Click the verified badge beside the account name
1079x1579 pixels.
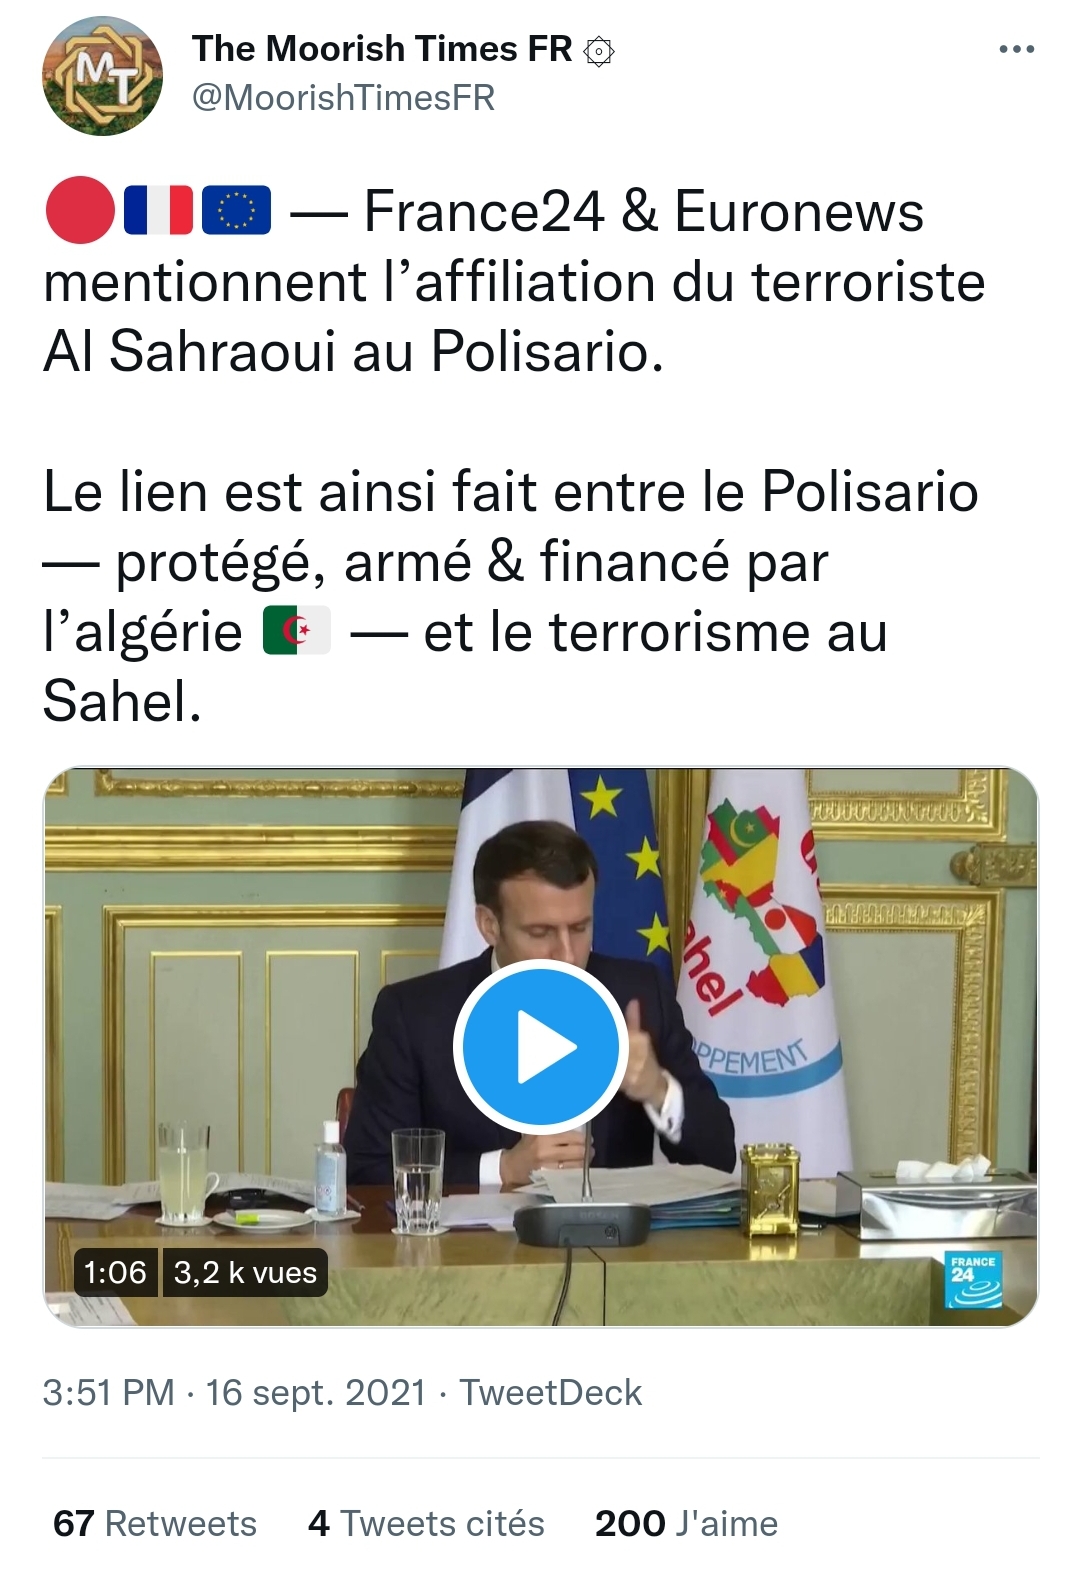click(x=598, y=50)
